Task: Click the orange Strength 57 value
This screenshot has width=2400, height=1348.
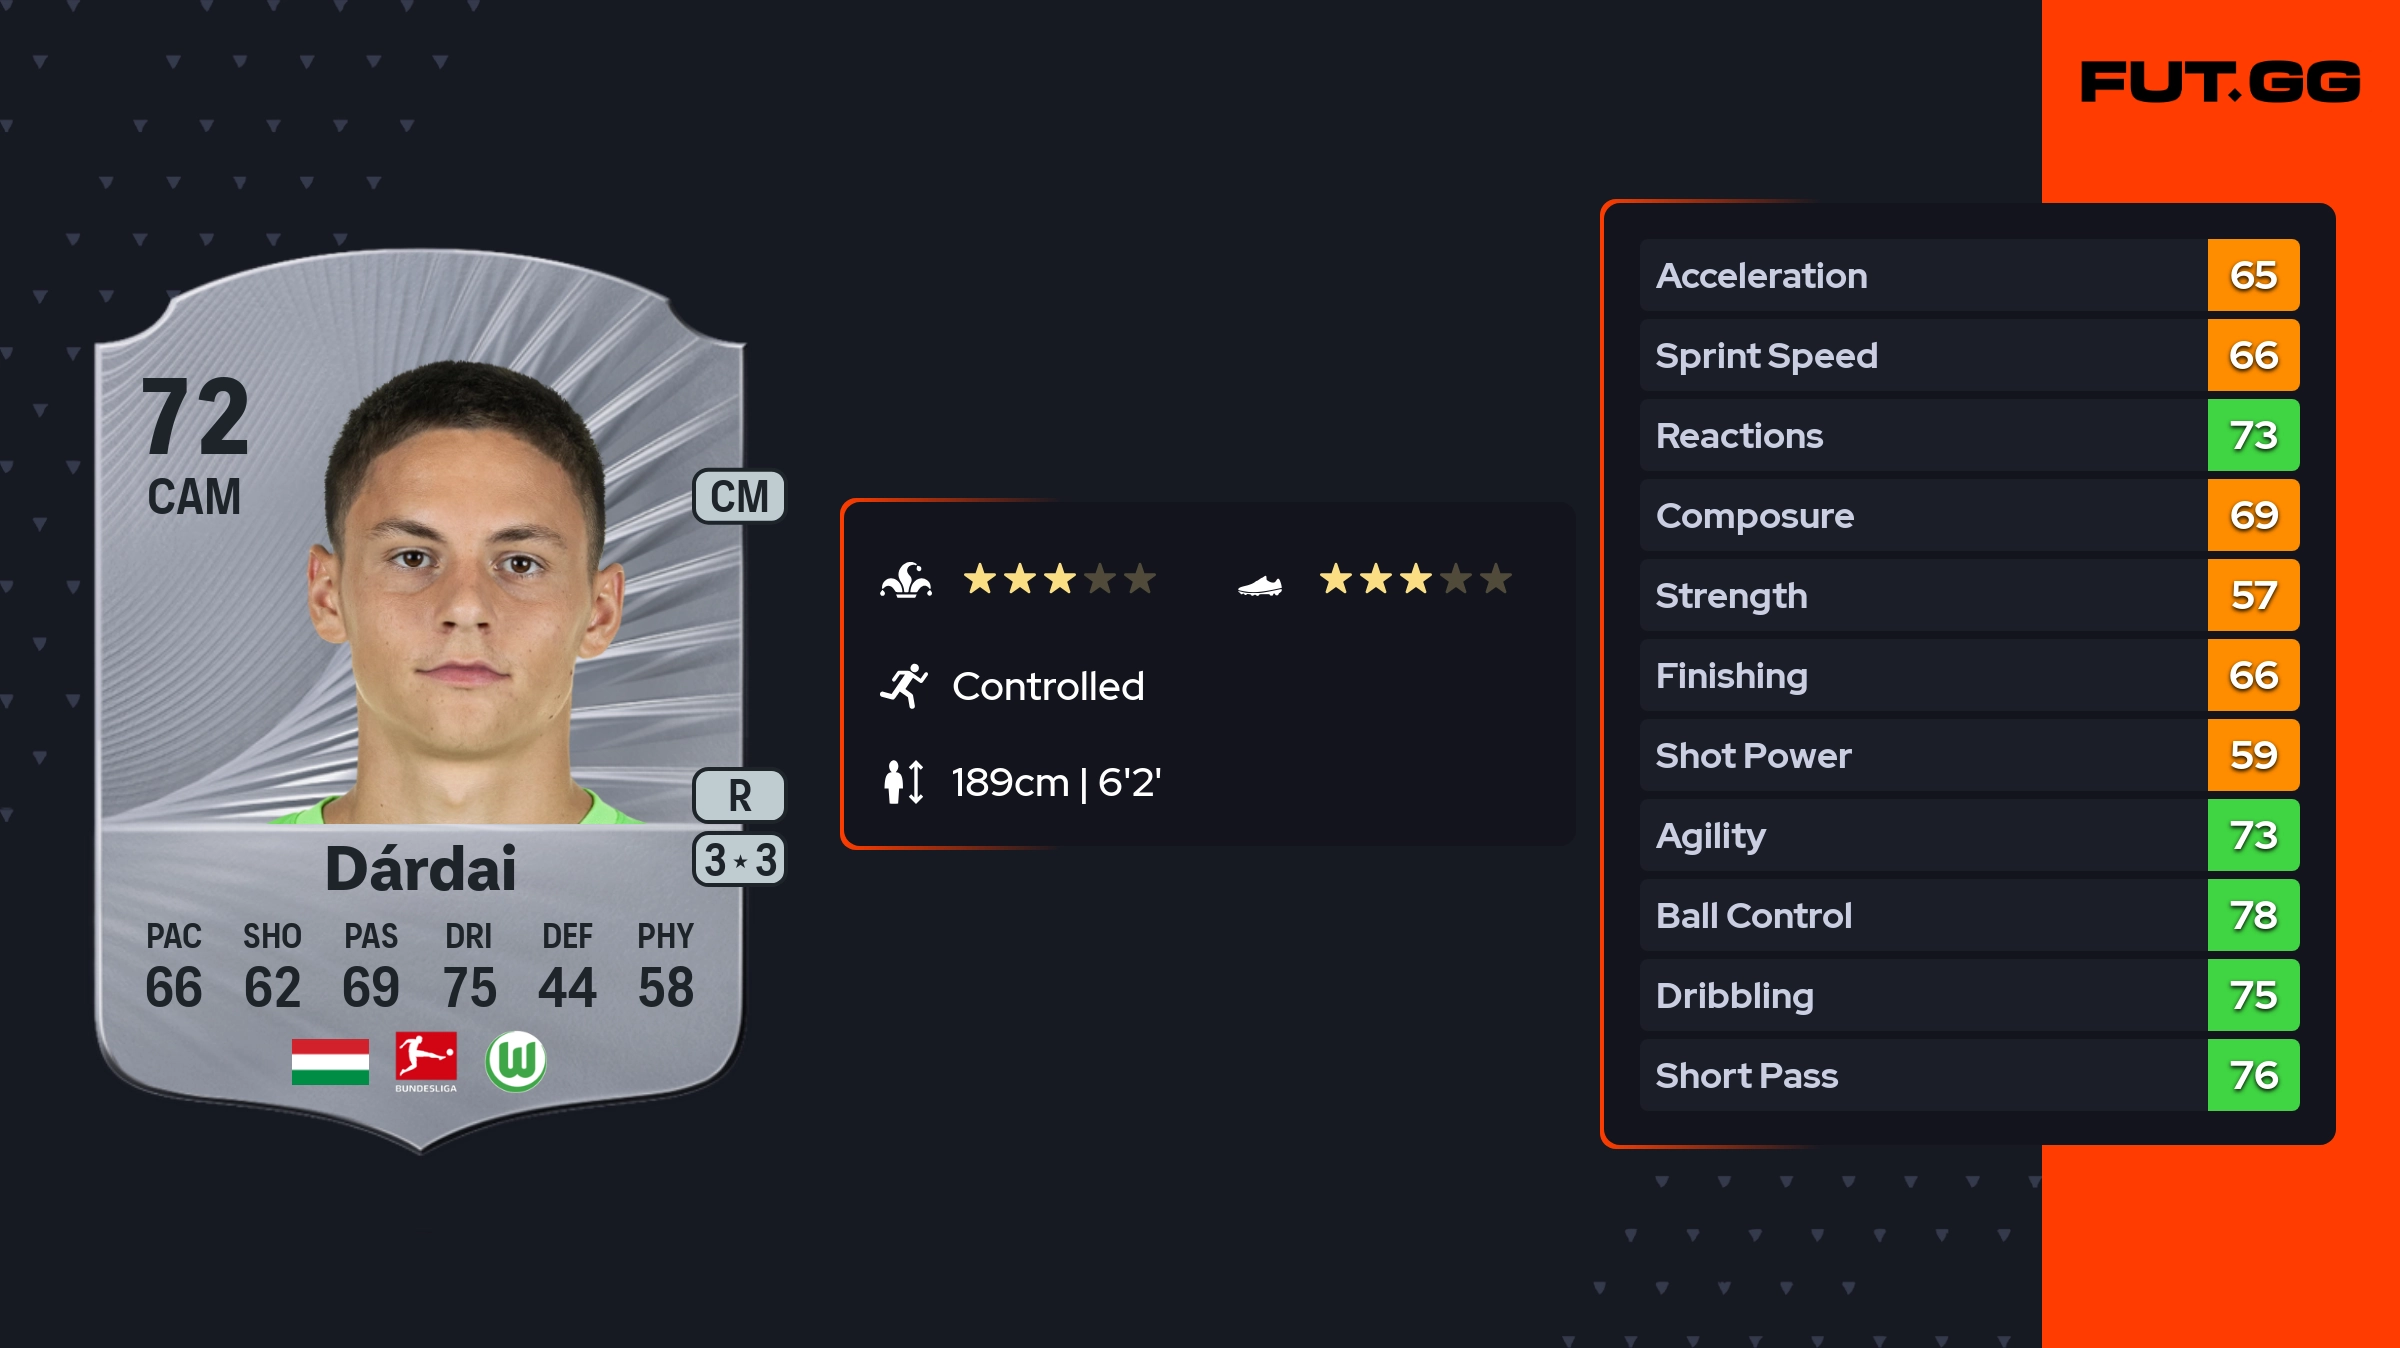Action: (2253, 595)
